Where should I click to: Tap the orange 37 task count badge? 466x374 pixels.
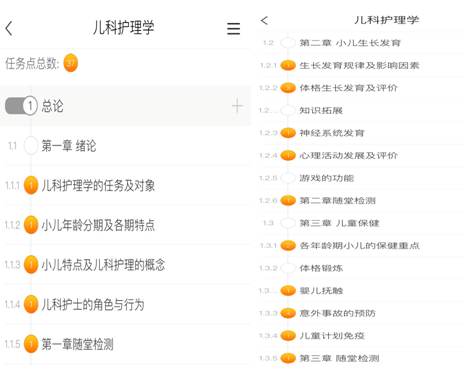click(x=71, y=63)
